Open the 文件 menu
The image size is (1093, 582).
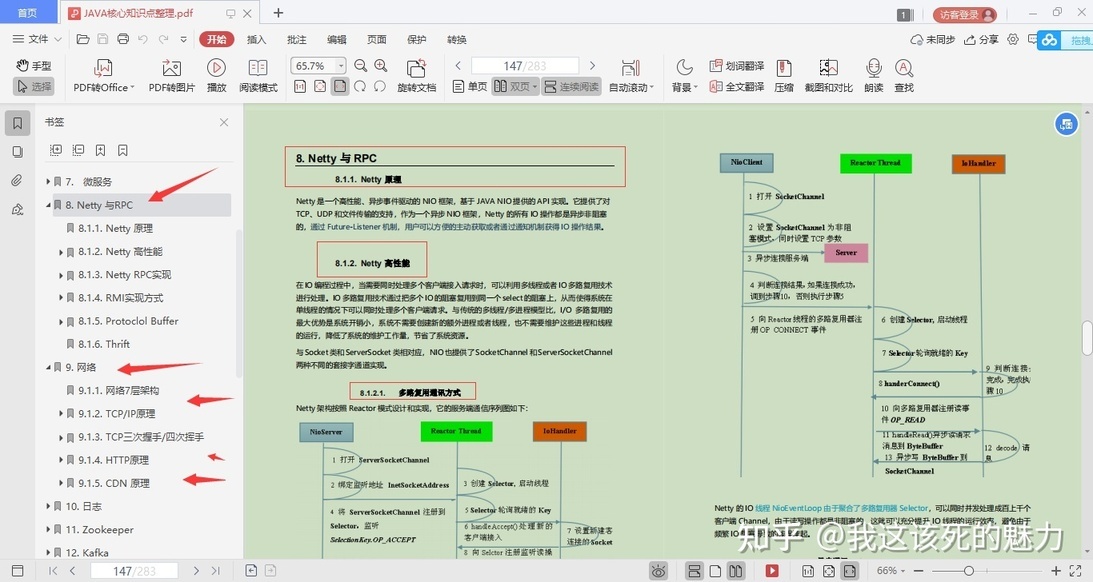38,39
